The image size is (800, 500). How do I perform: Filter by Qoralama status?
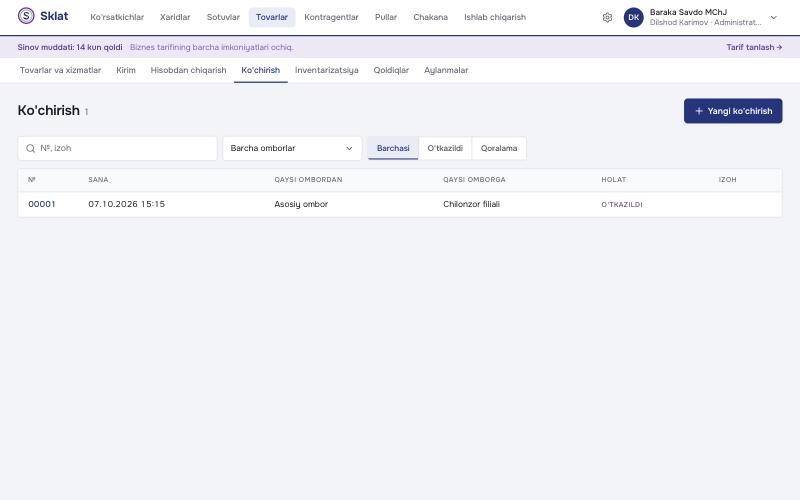[498, 148]
